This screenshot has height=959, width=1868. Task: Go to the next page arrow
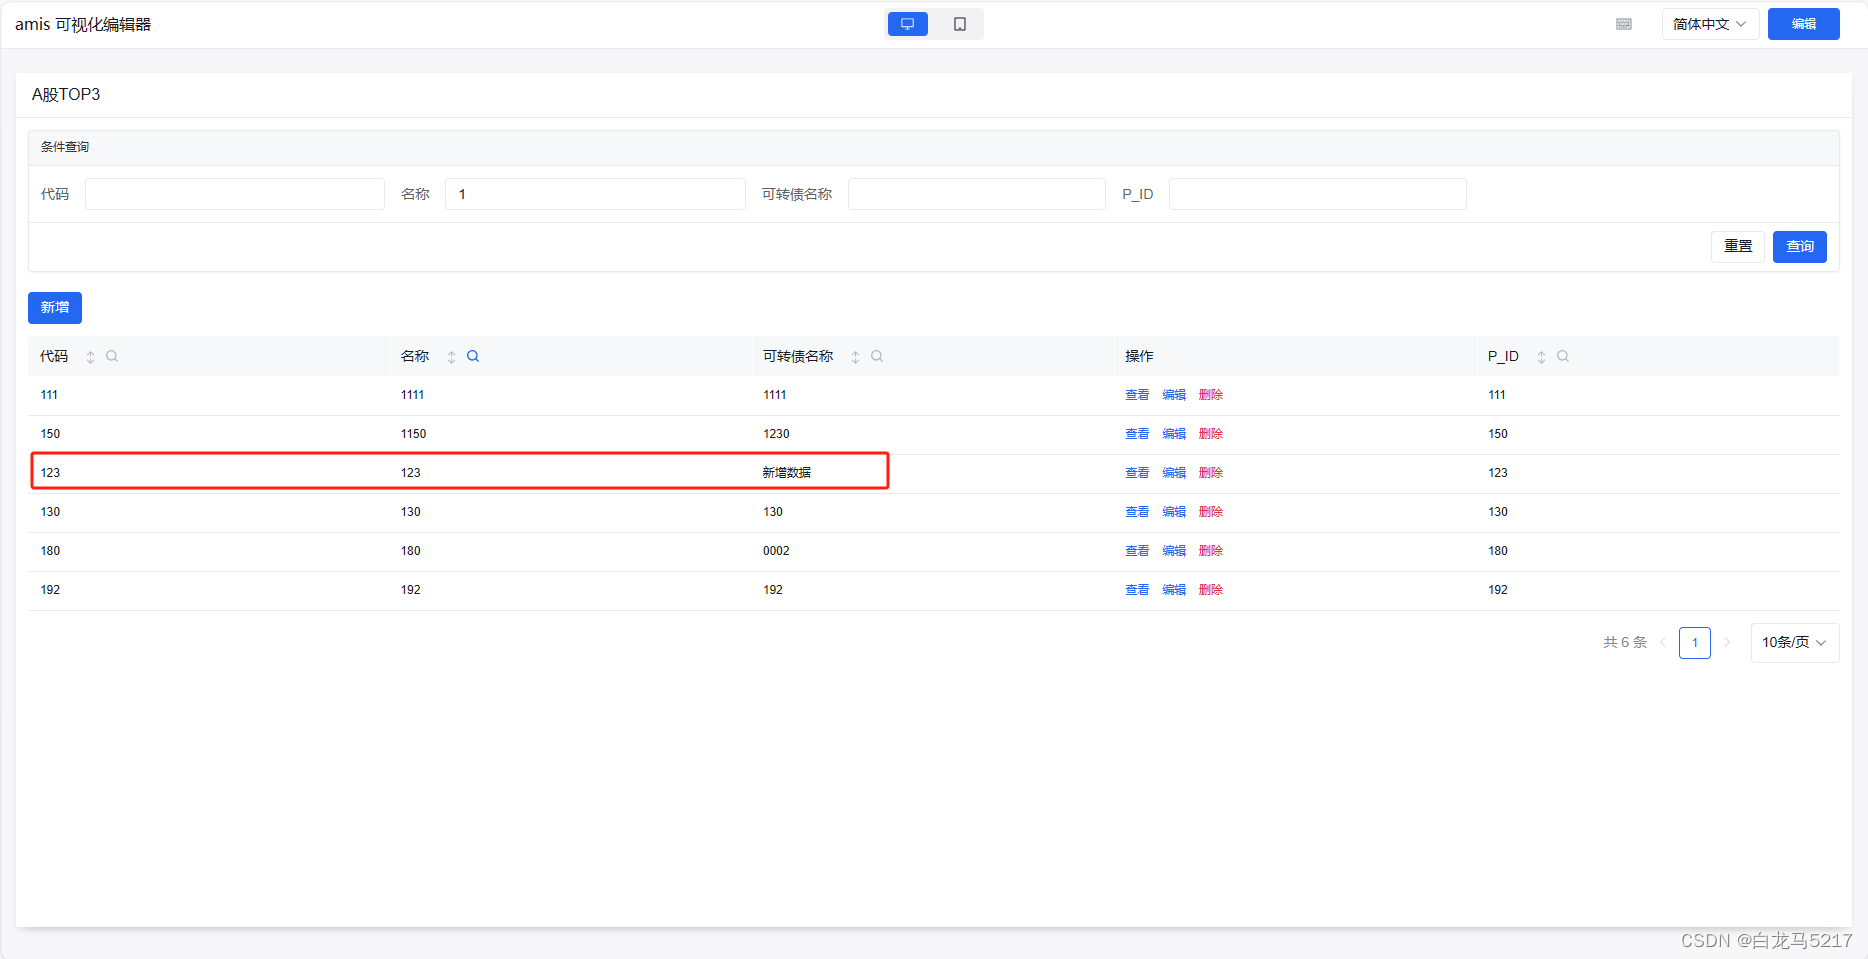[1727, 642]
